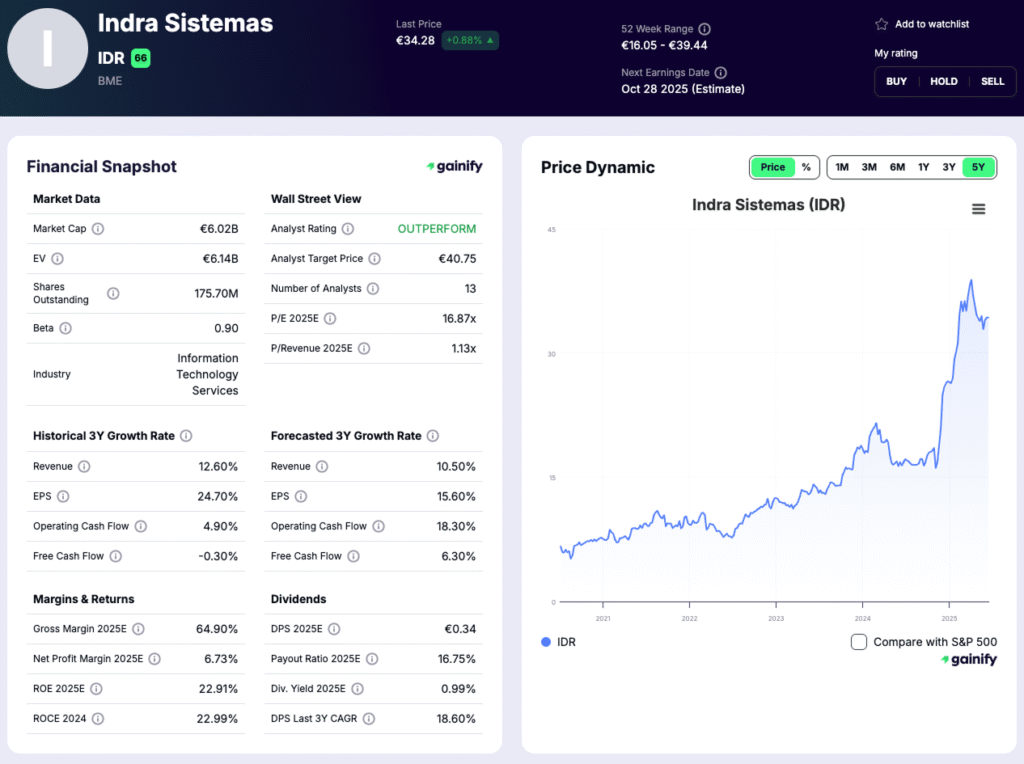Enable Compare with S&P 500 checkbox
Screen dimensions: 1024x764
tap(858, 642)
